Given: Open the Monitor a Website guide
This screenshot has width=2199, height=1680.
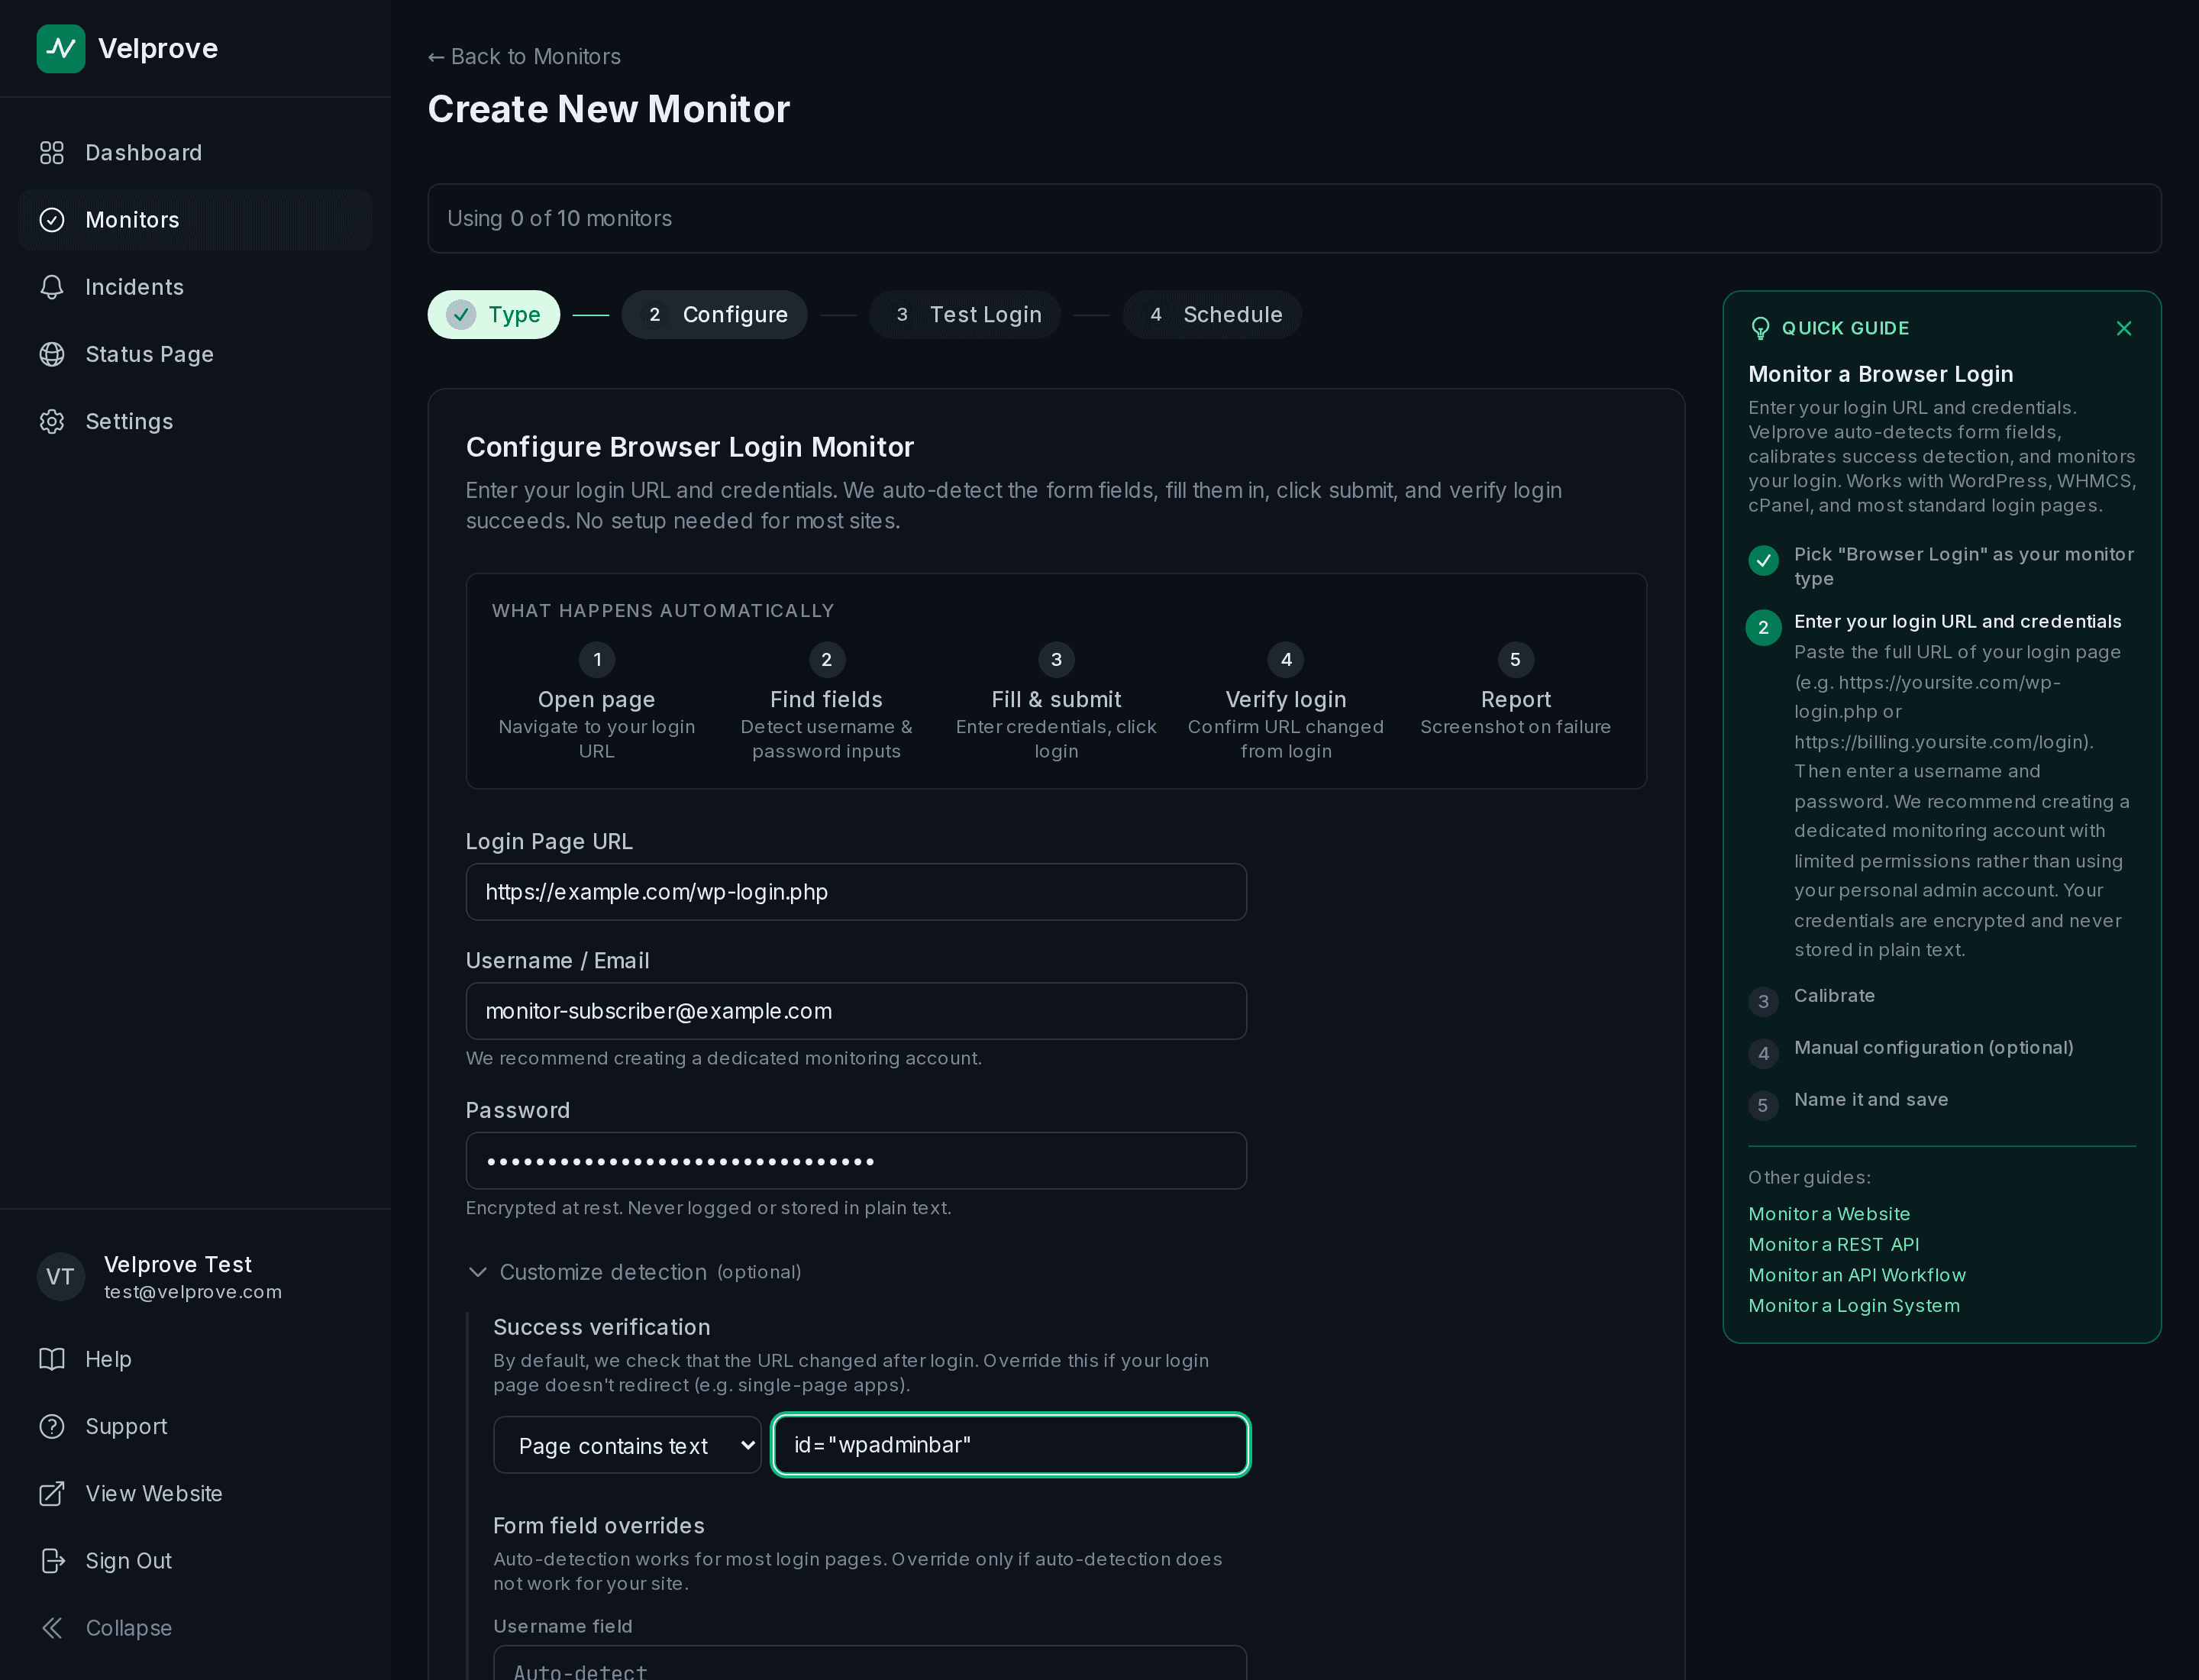Looking at the screenshot, I should (x=1829, y=1214).
